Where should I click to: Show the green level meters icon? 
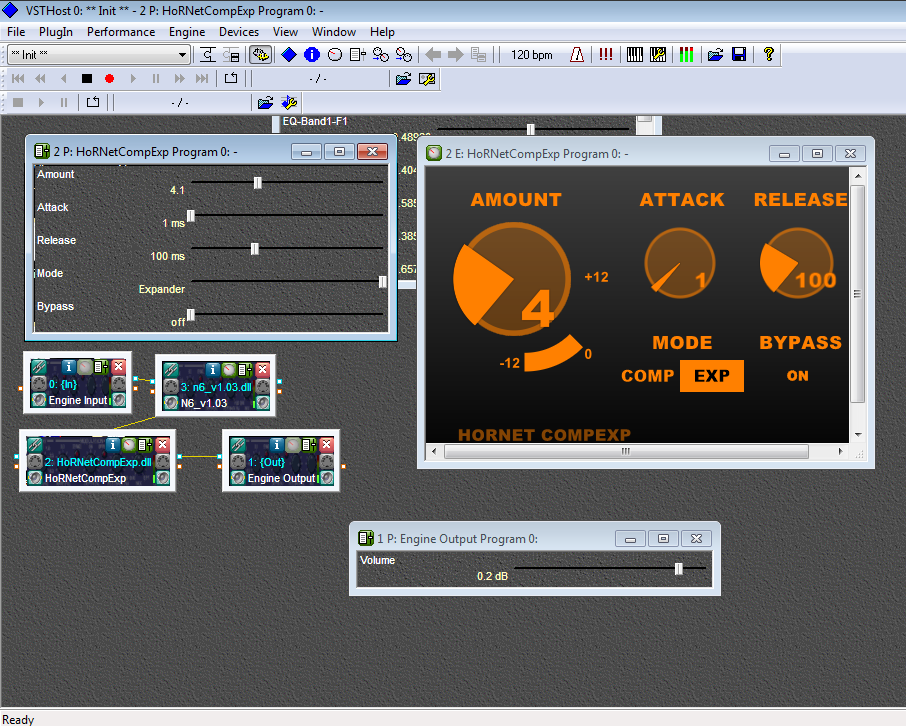point(686,55)
